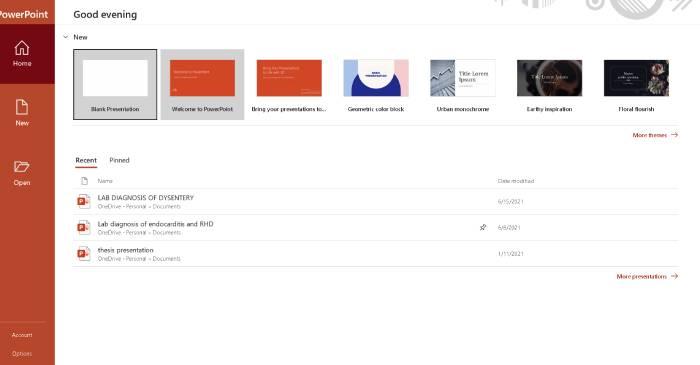The width and height of the screenshot is (700, 365).
Task: Select Bring your presentations to life template
Action: [x=289, y=84]
